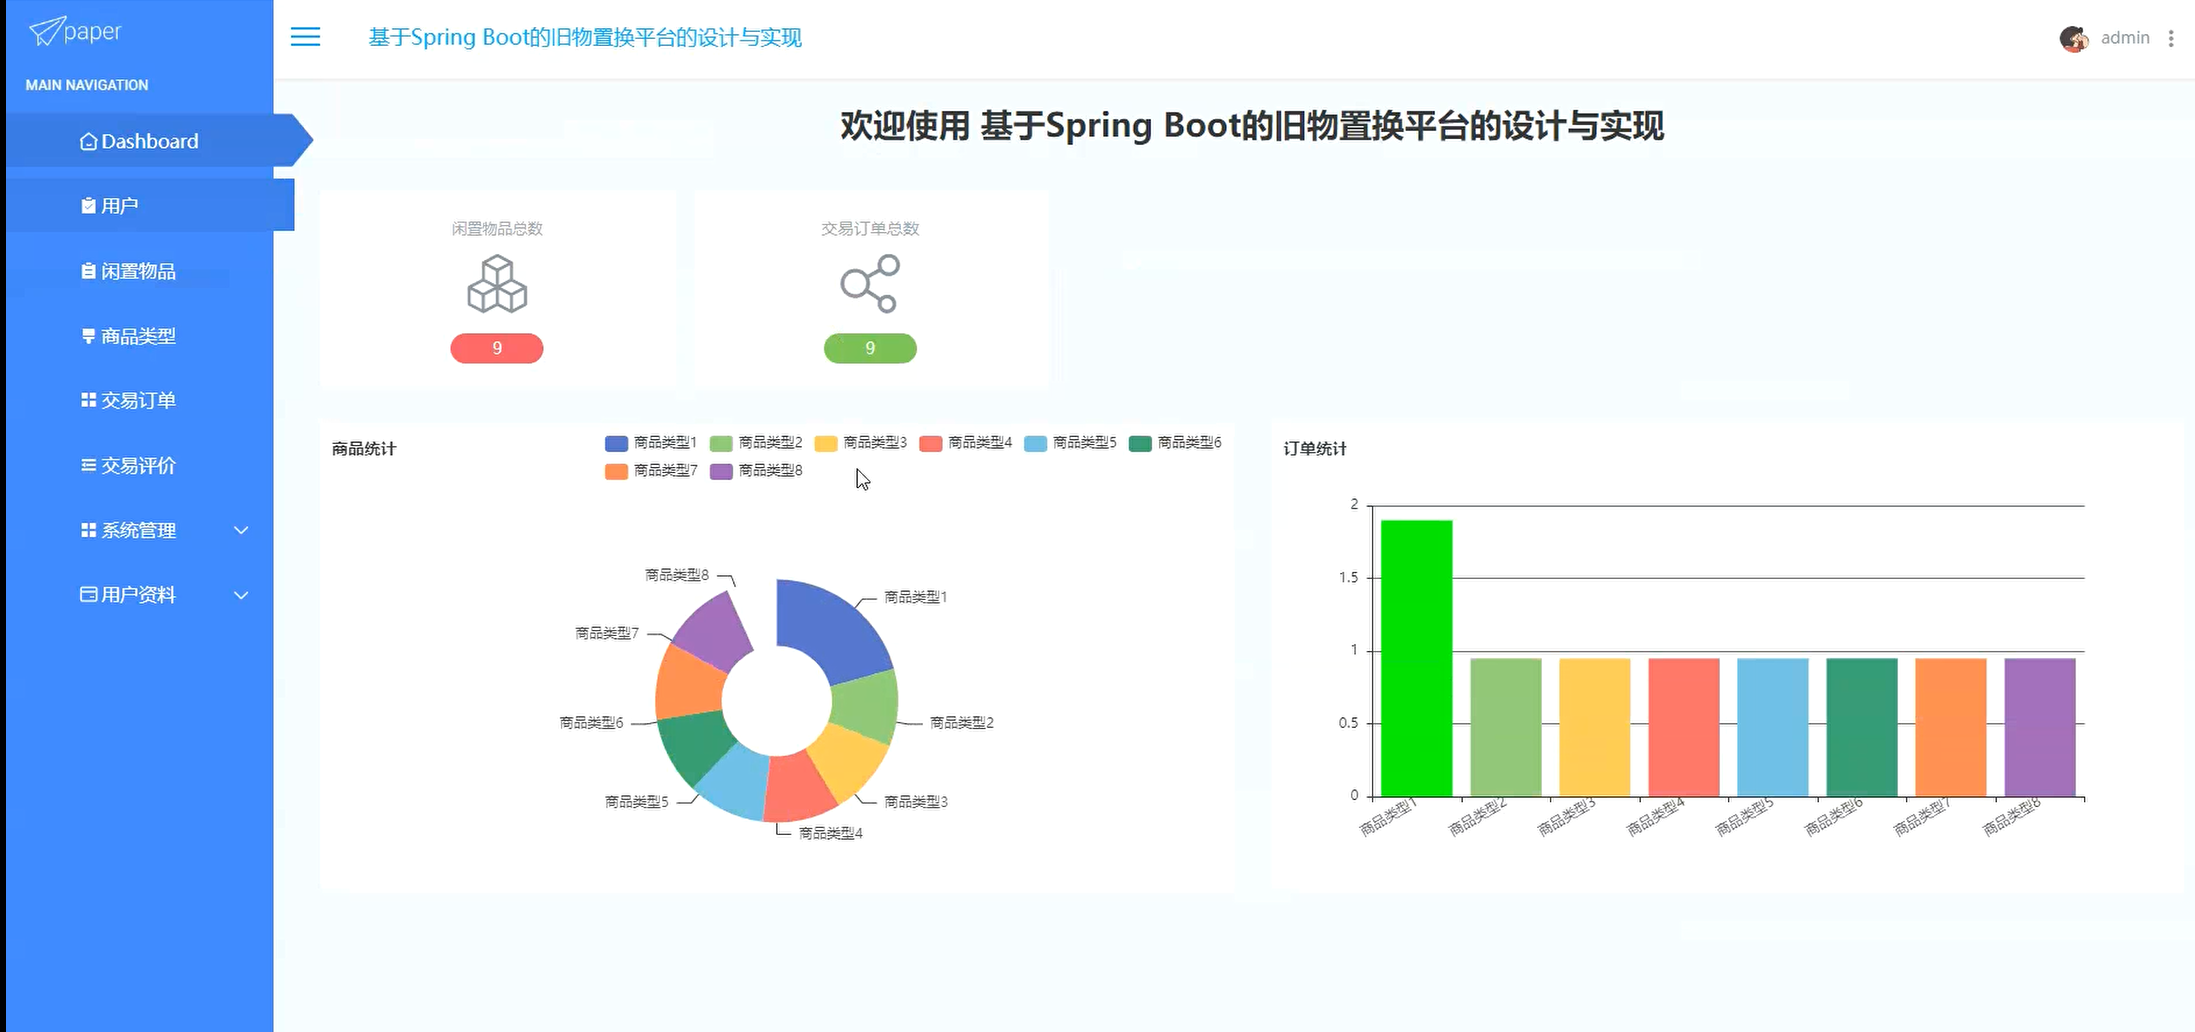Click the grid icon beside 交易订单
The width and height of the screenshot is (2195, 1032).
point(88,400)
